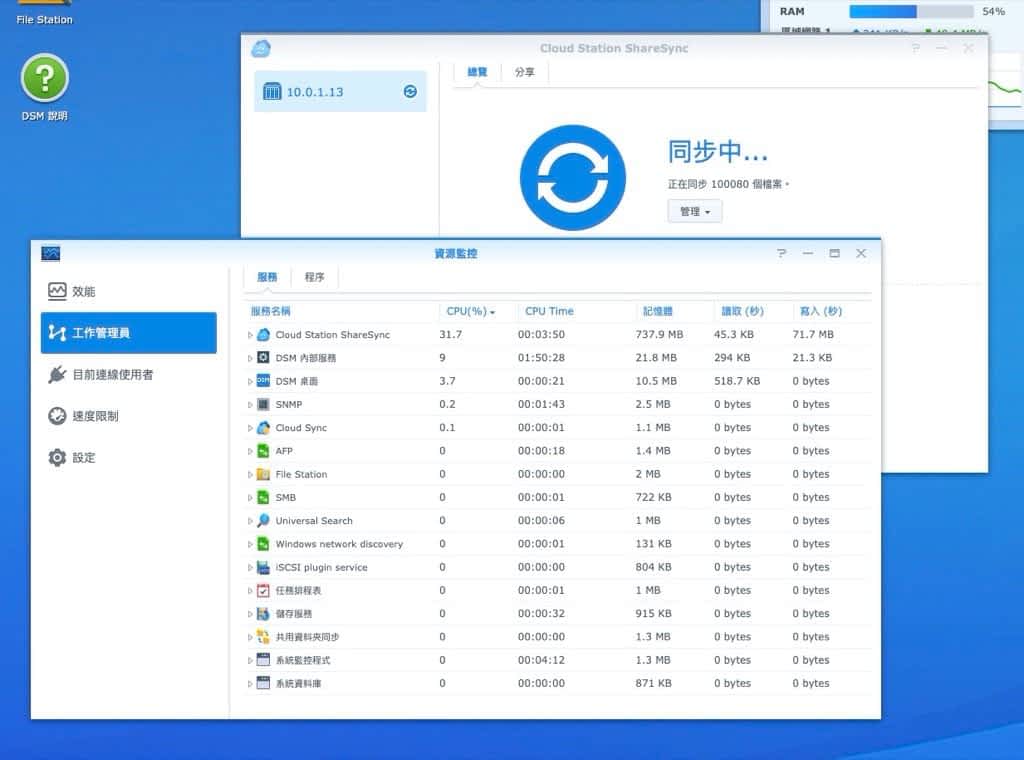Screen dimensions: 1024x760
Task: Click the Resource Monitor help question mark
Action: (x=782, y=254)
